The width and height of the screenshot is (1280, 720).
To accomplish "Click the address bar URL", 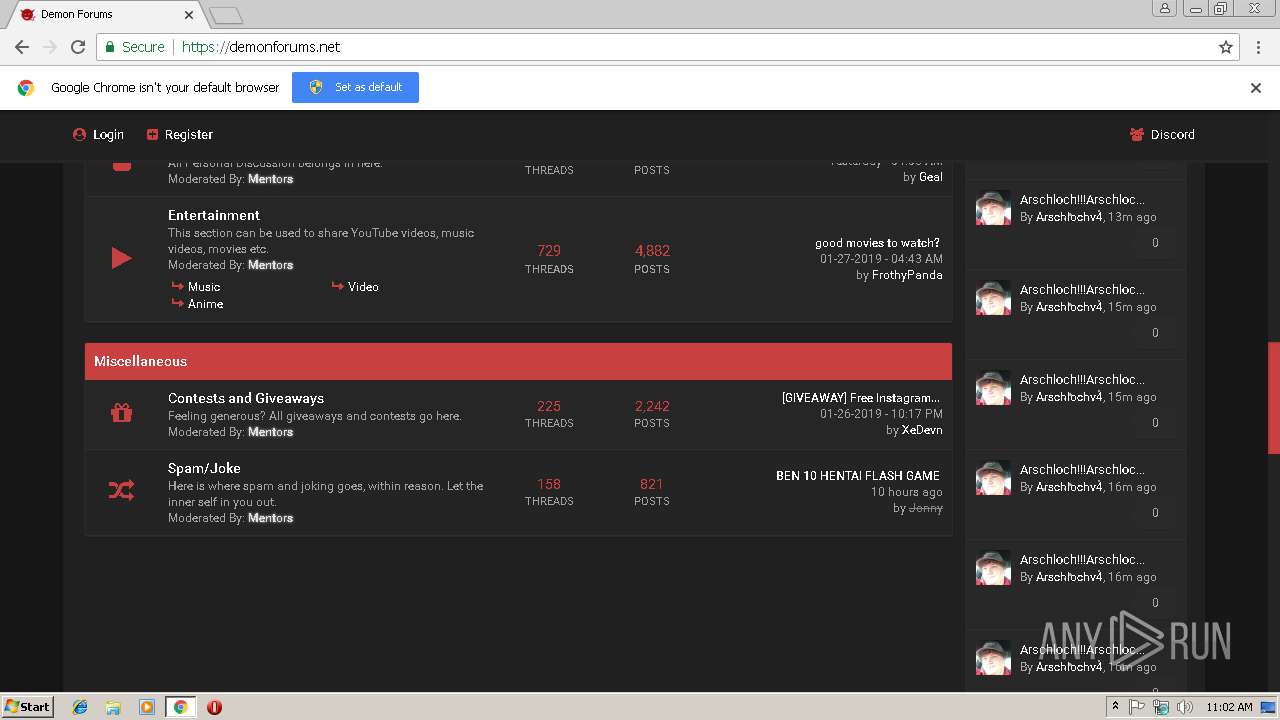I will click(x=261, y=47).
